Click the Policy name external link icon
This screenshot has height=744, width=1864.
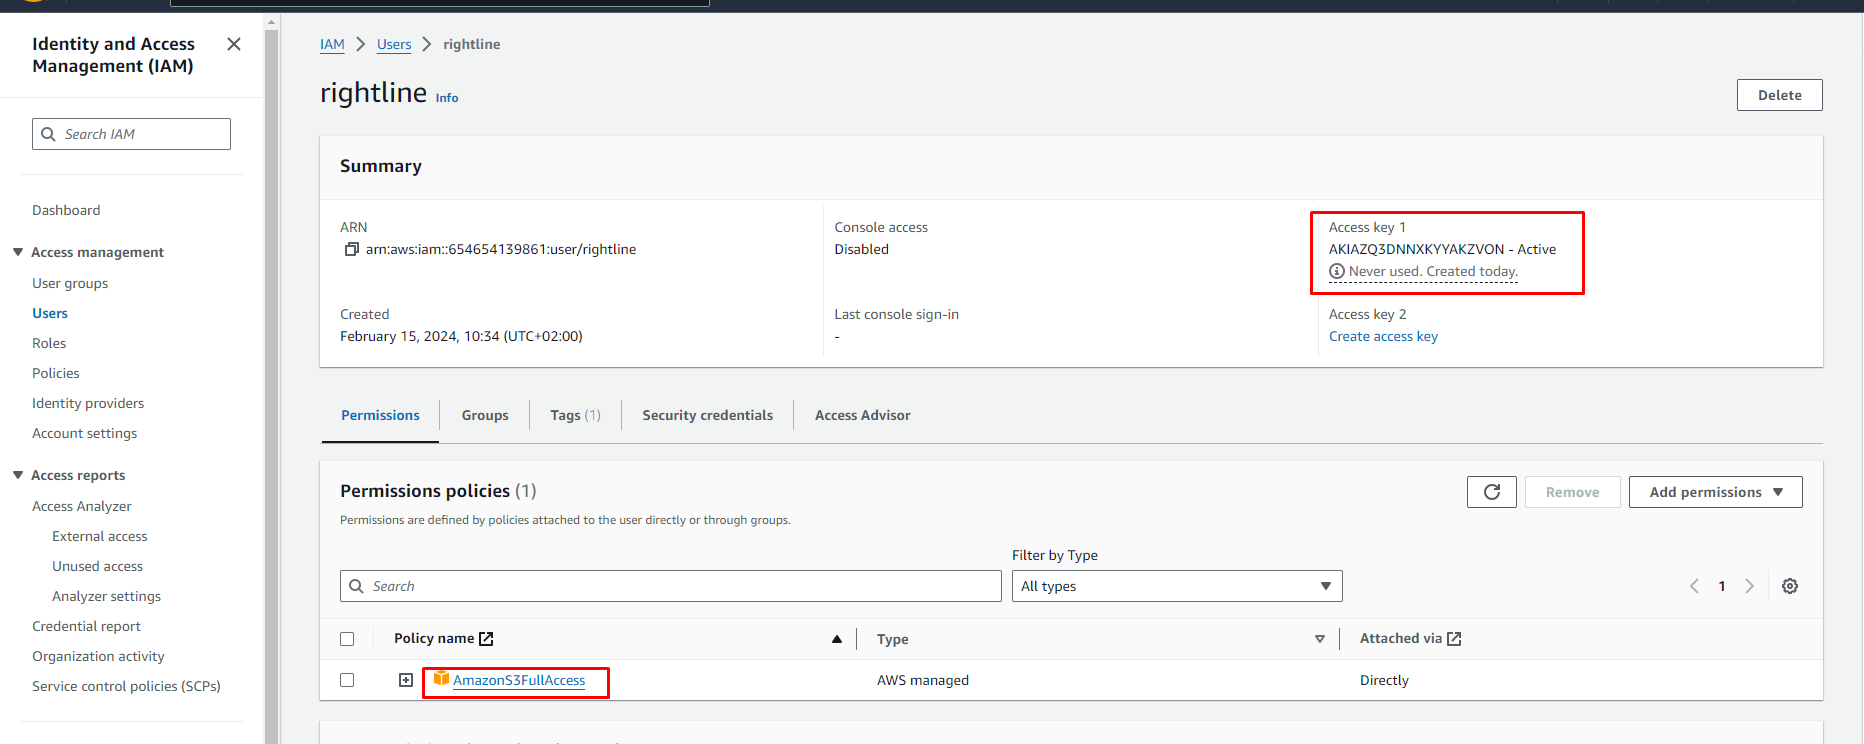(x=486, y=638)
